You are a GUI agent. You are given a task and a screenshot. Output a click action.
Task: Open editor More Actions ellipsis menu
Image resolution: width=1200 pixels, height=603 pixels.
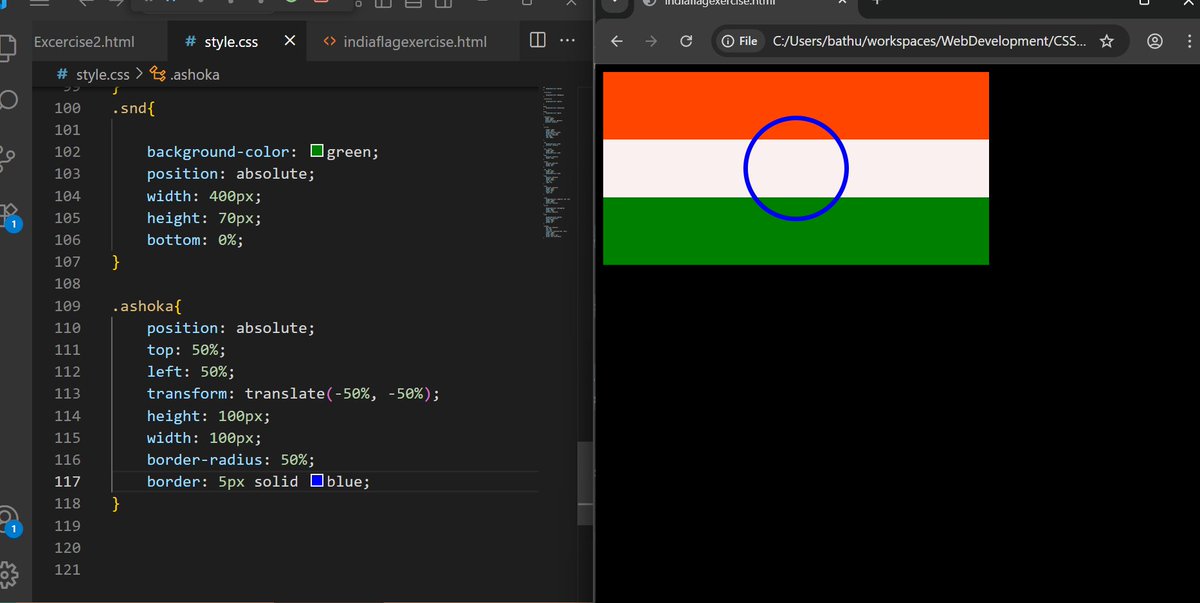[x=568, y=40]
